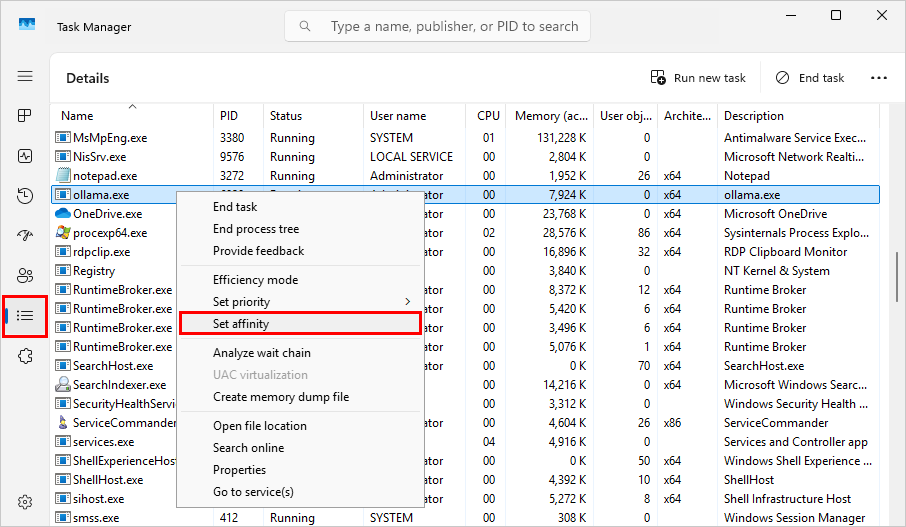This screenshot has height=527, width=906.
Task: Click Run new task button
Action: (698, 78)
